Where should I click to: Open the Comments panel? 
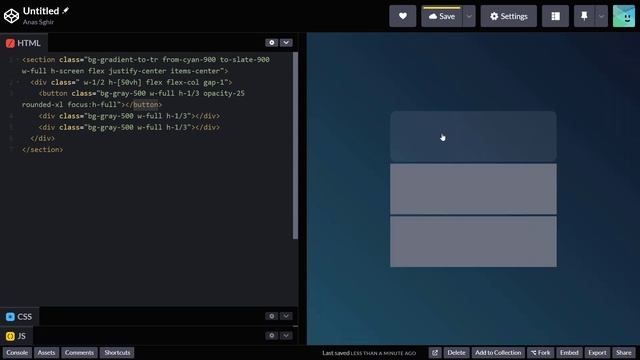pos(79,353)
